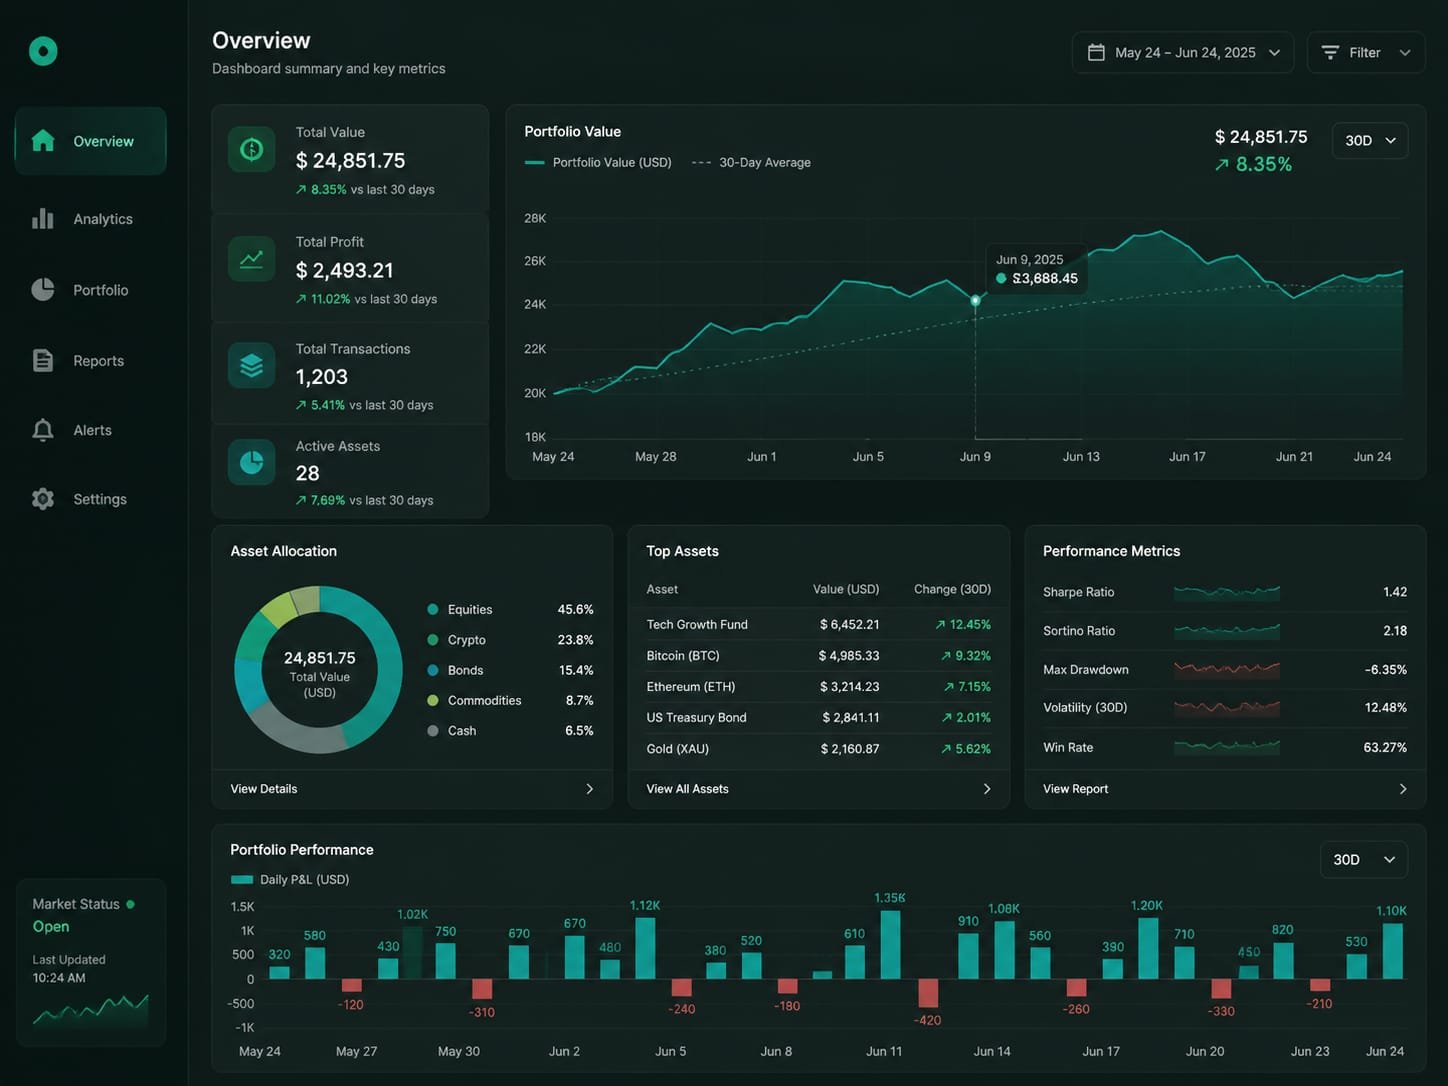Toggle Commodities in allocation legend

coord(510,700)
